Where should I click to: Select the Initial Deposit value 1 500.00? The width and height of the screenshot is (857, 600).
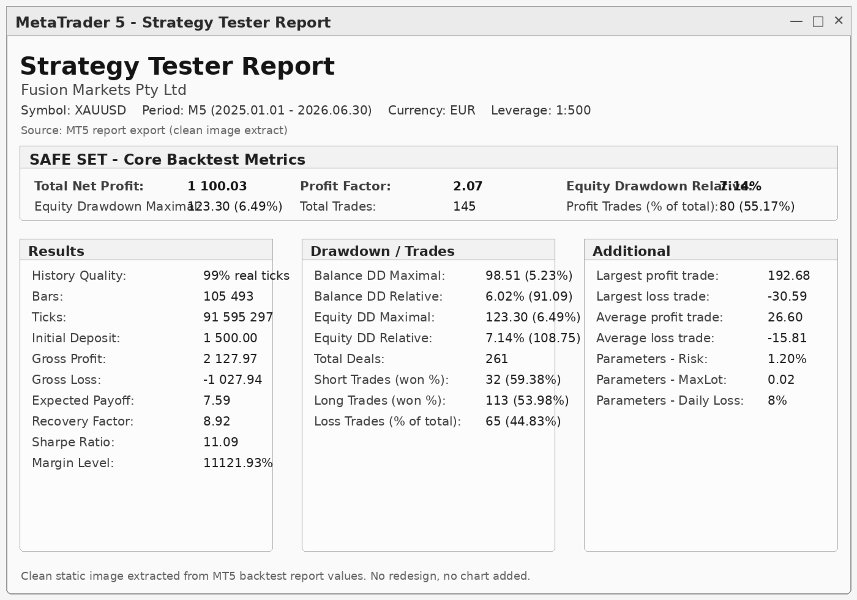[x=230, y=338]
